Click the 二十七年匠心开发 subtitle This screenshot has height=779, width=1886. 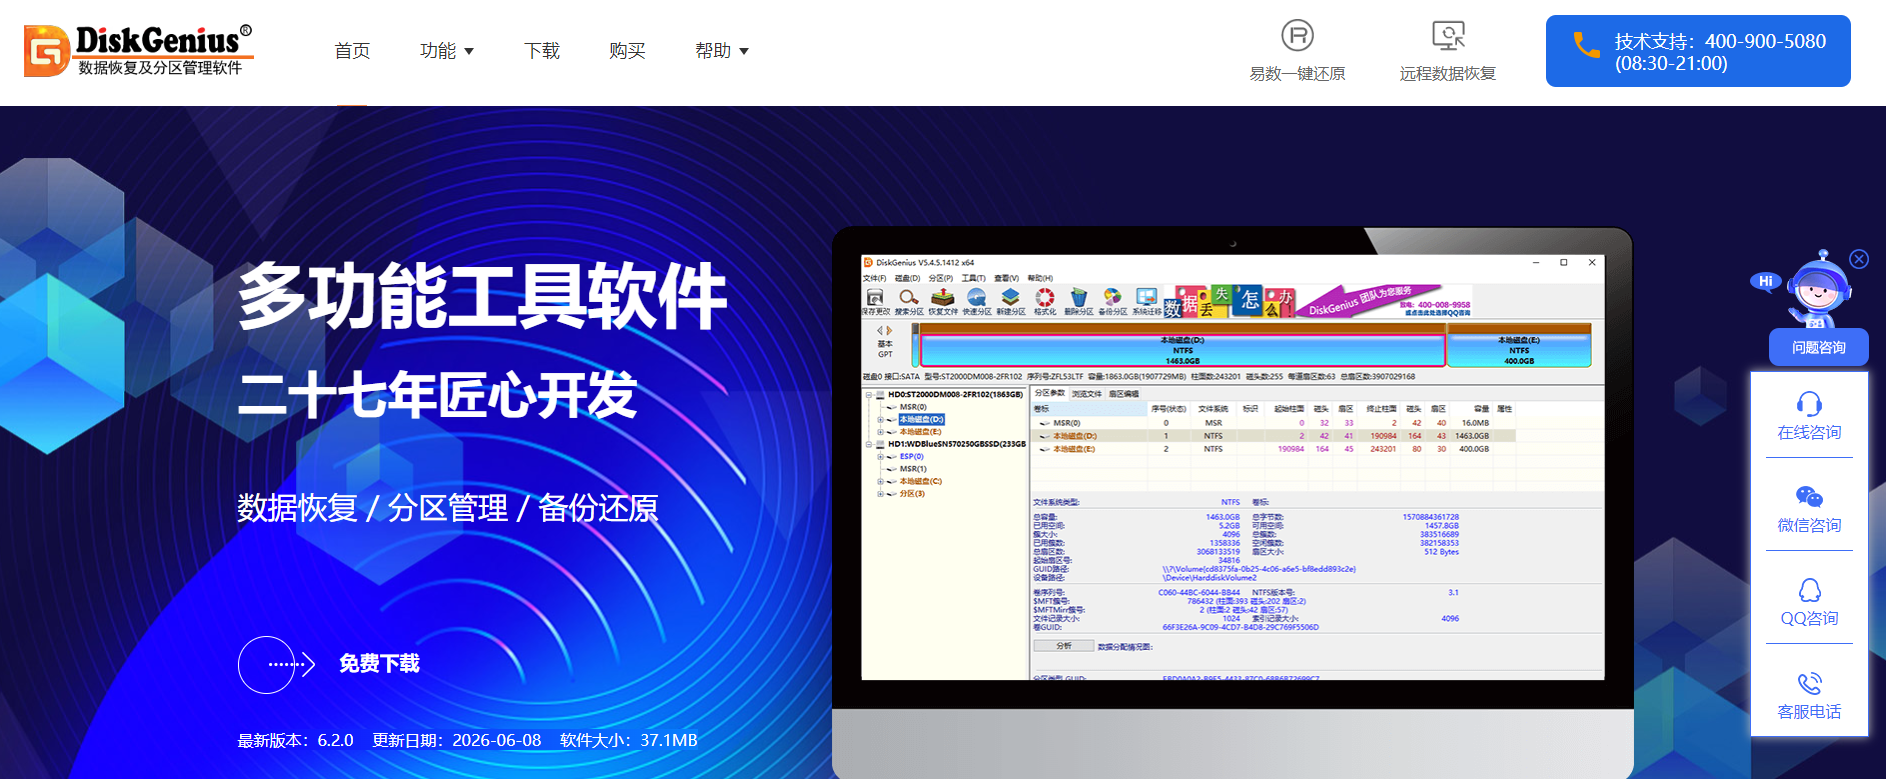pos(437,394)
